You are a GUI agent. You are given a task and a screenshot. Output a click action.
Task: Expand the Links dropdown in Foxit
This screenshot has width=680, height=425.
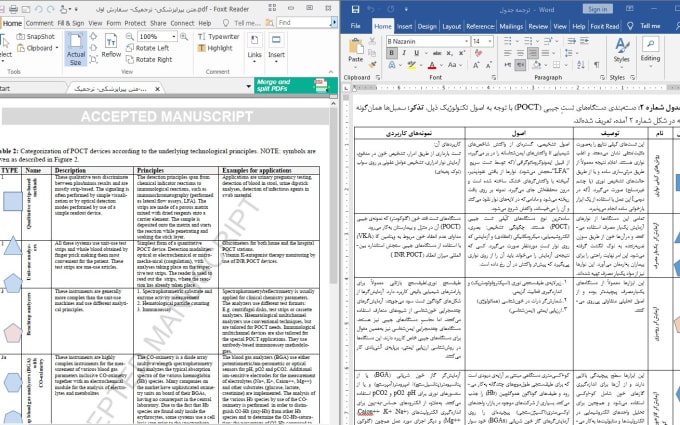point(255,62)
